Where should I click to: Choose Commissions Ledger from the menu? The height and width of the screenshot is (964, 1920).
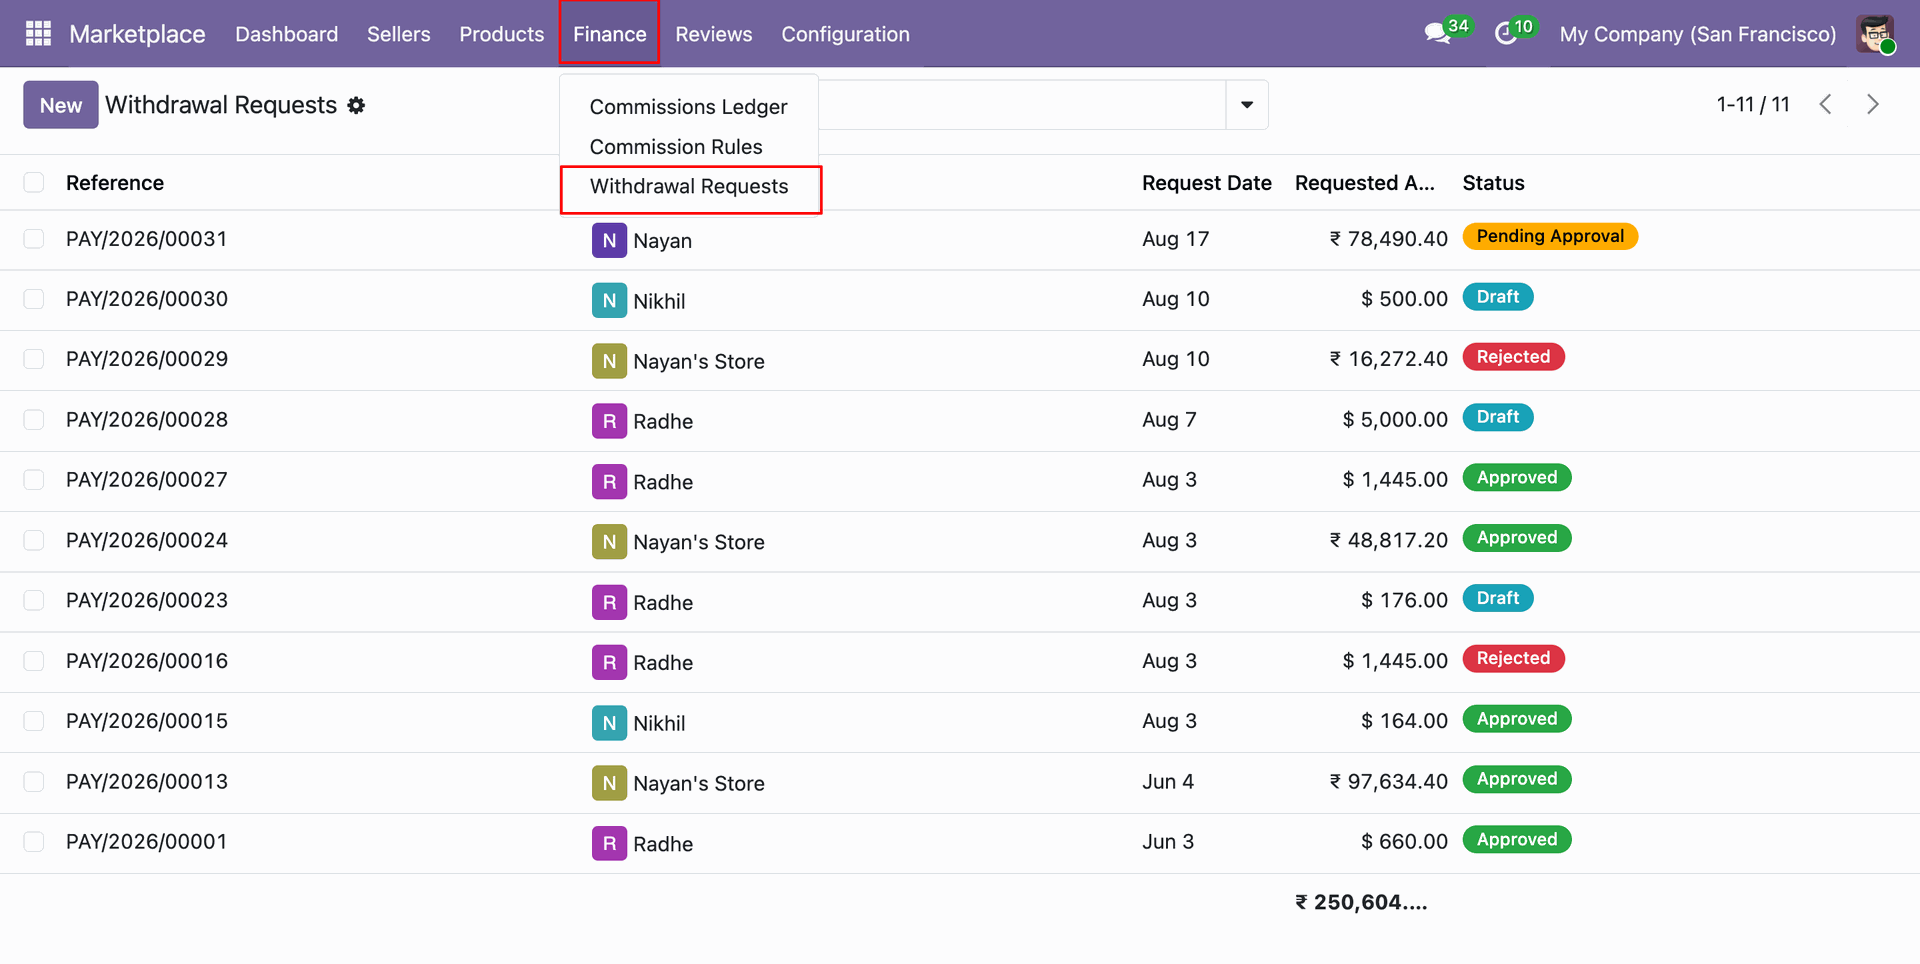(688, 107)
